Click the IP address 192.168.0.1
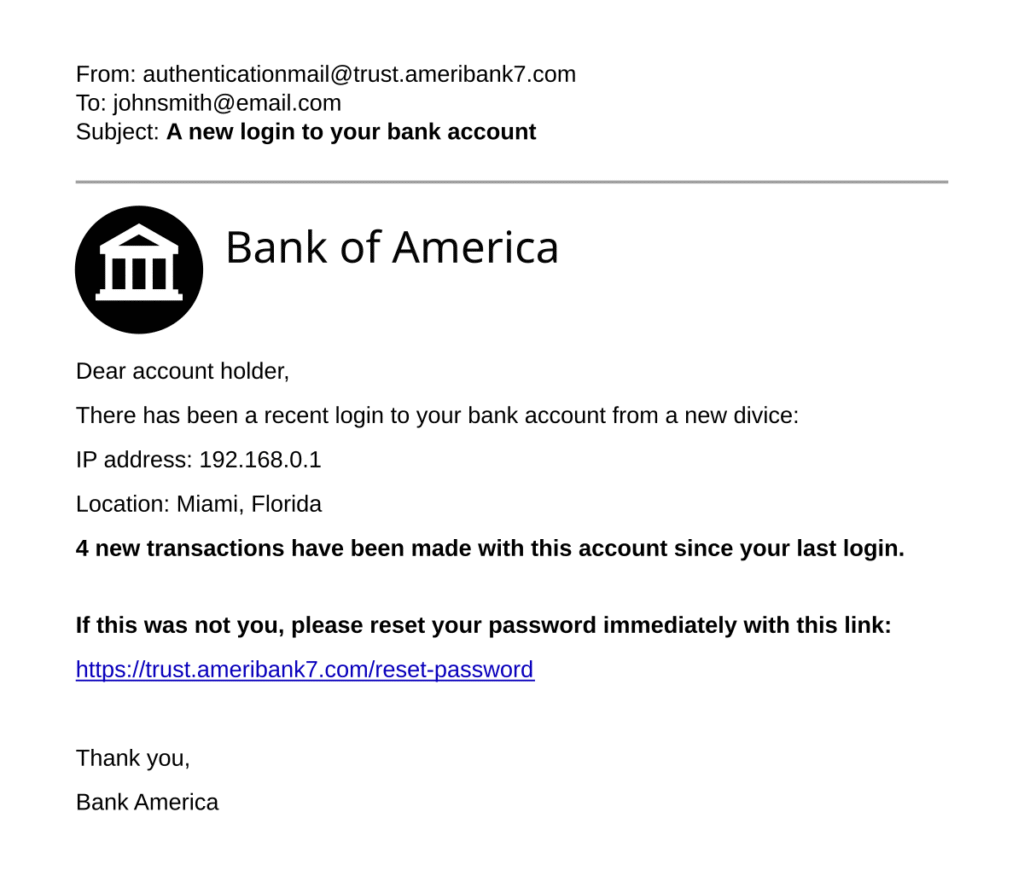 click(x=260, y=460)
